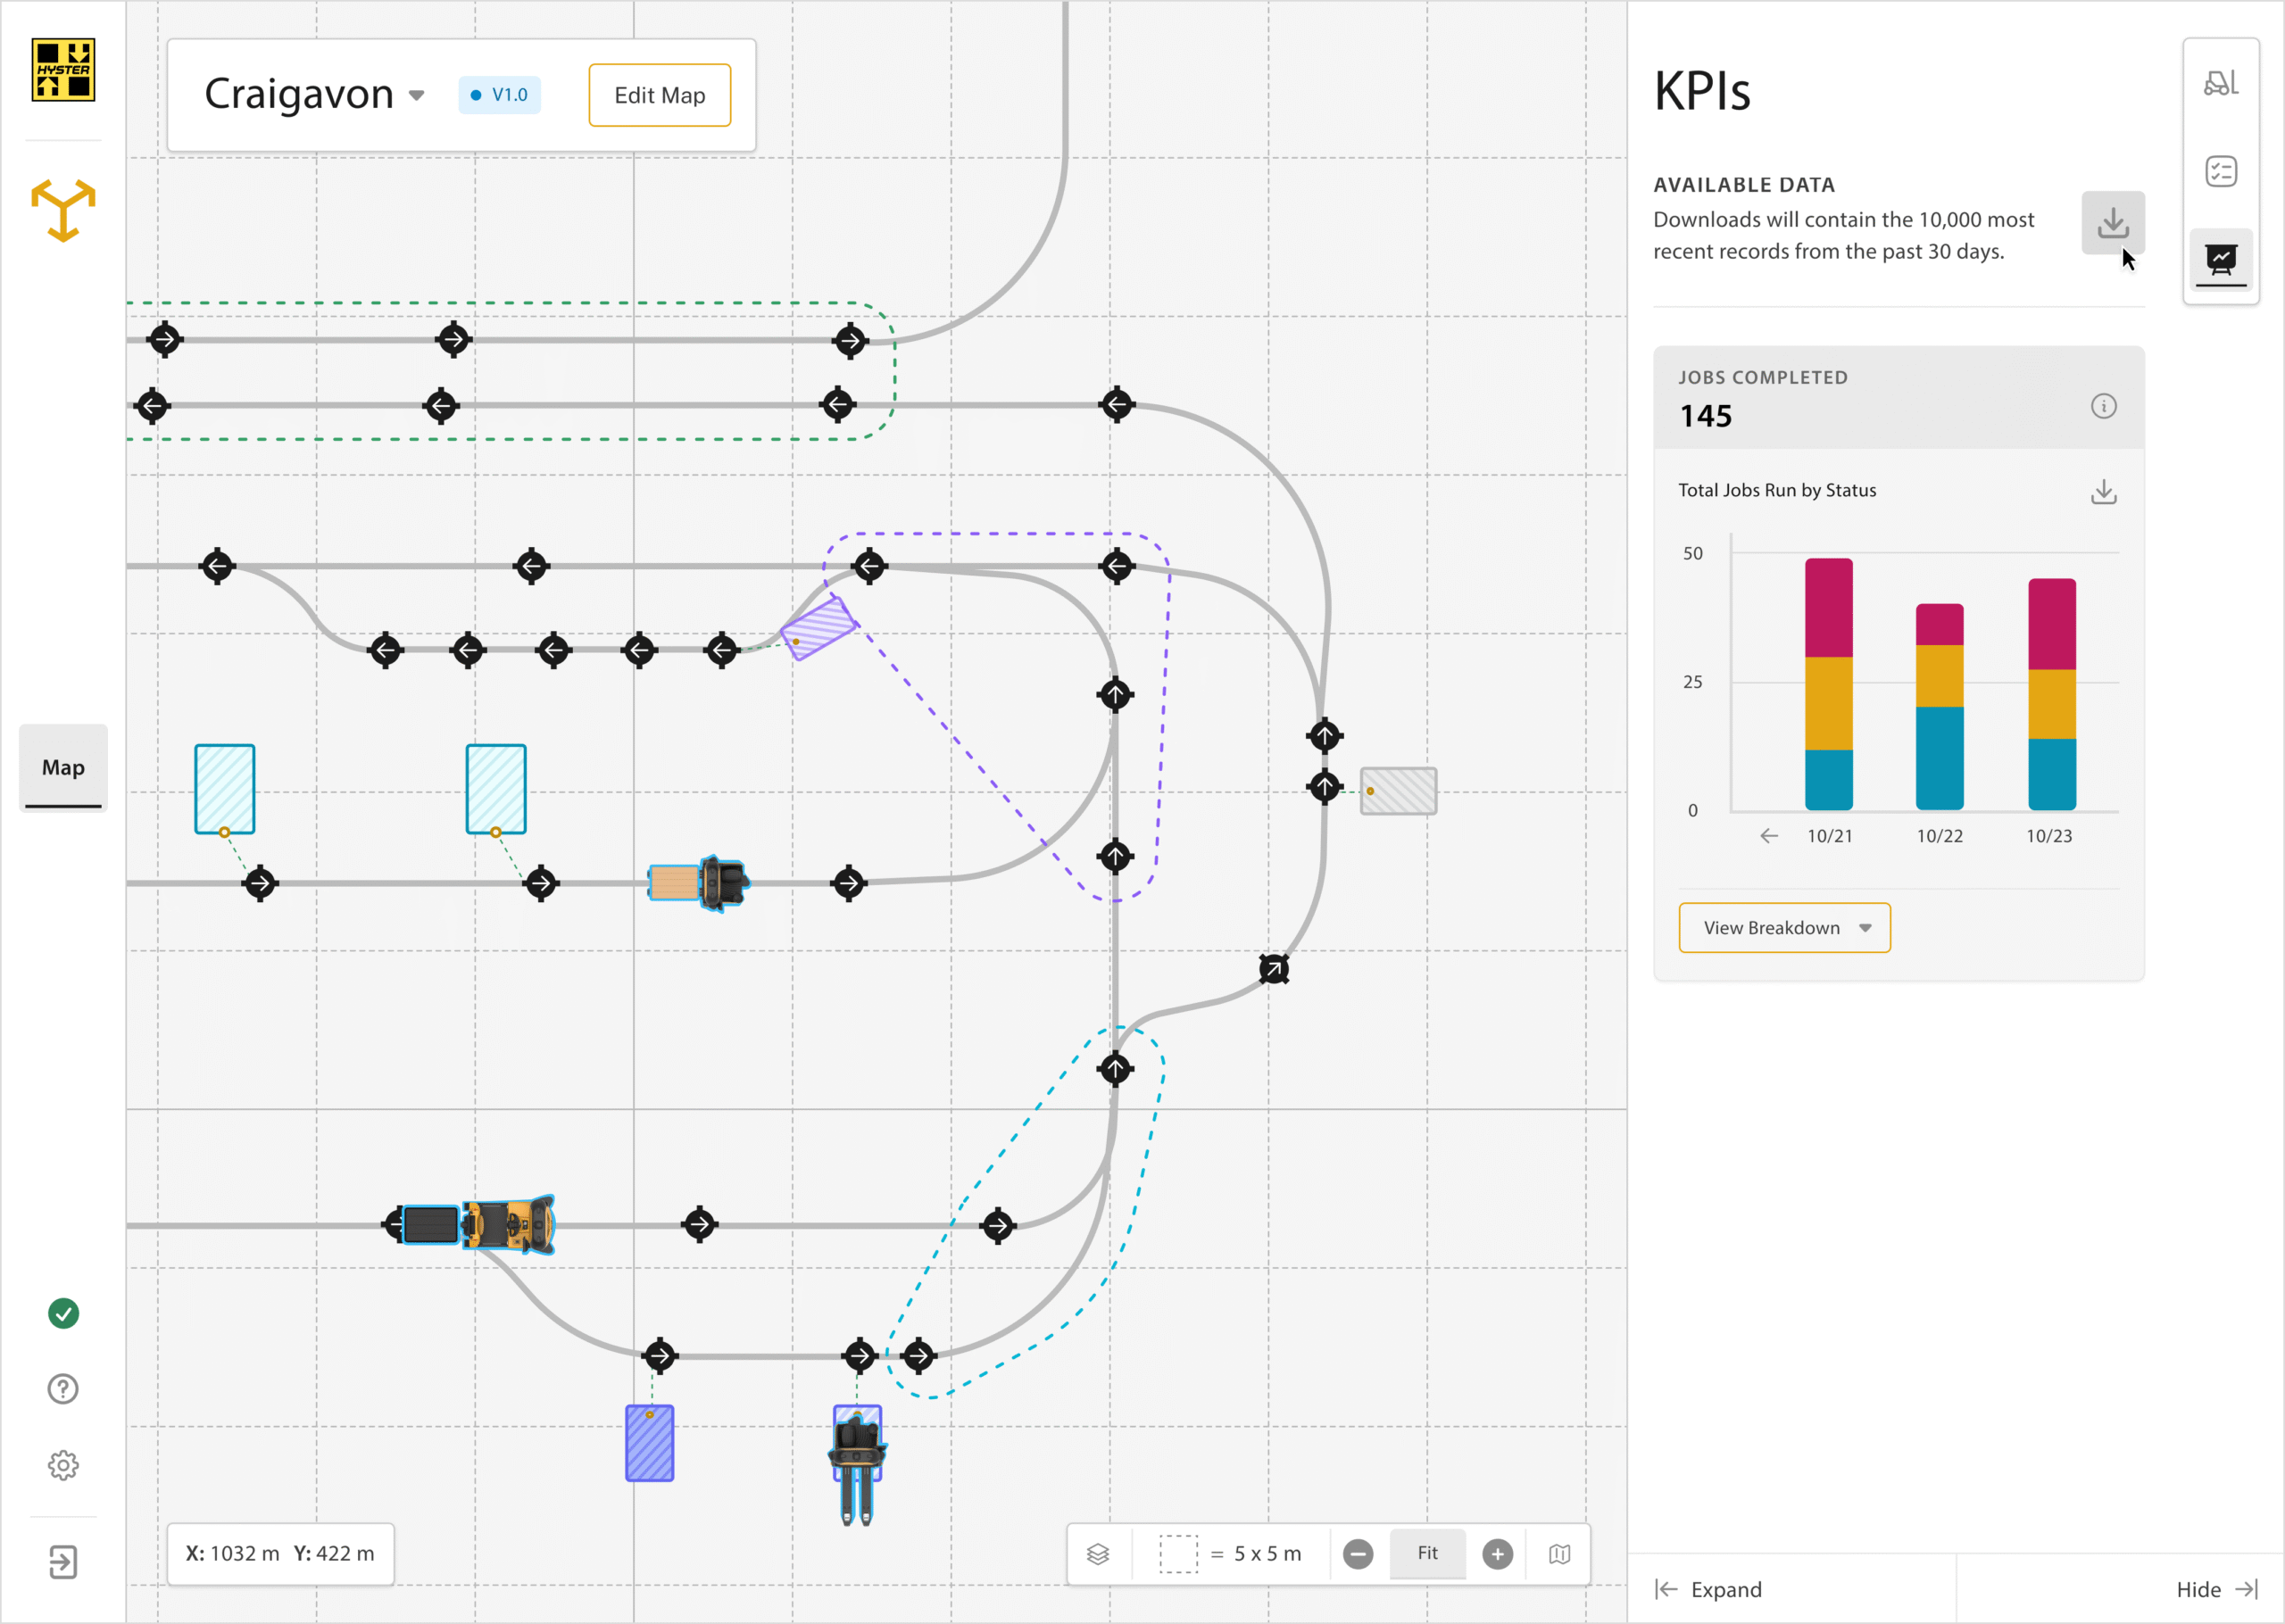2285x1624 pixels.
Task: Zoom in with the plus button
Action: (x=1497, y=1554)
